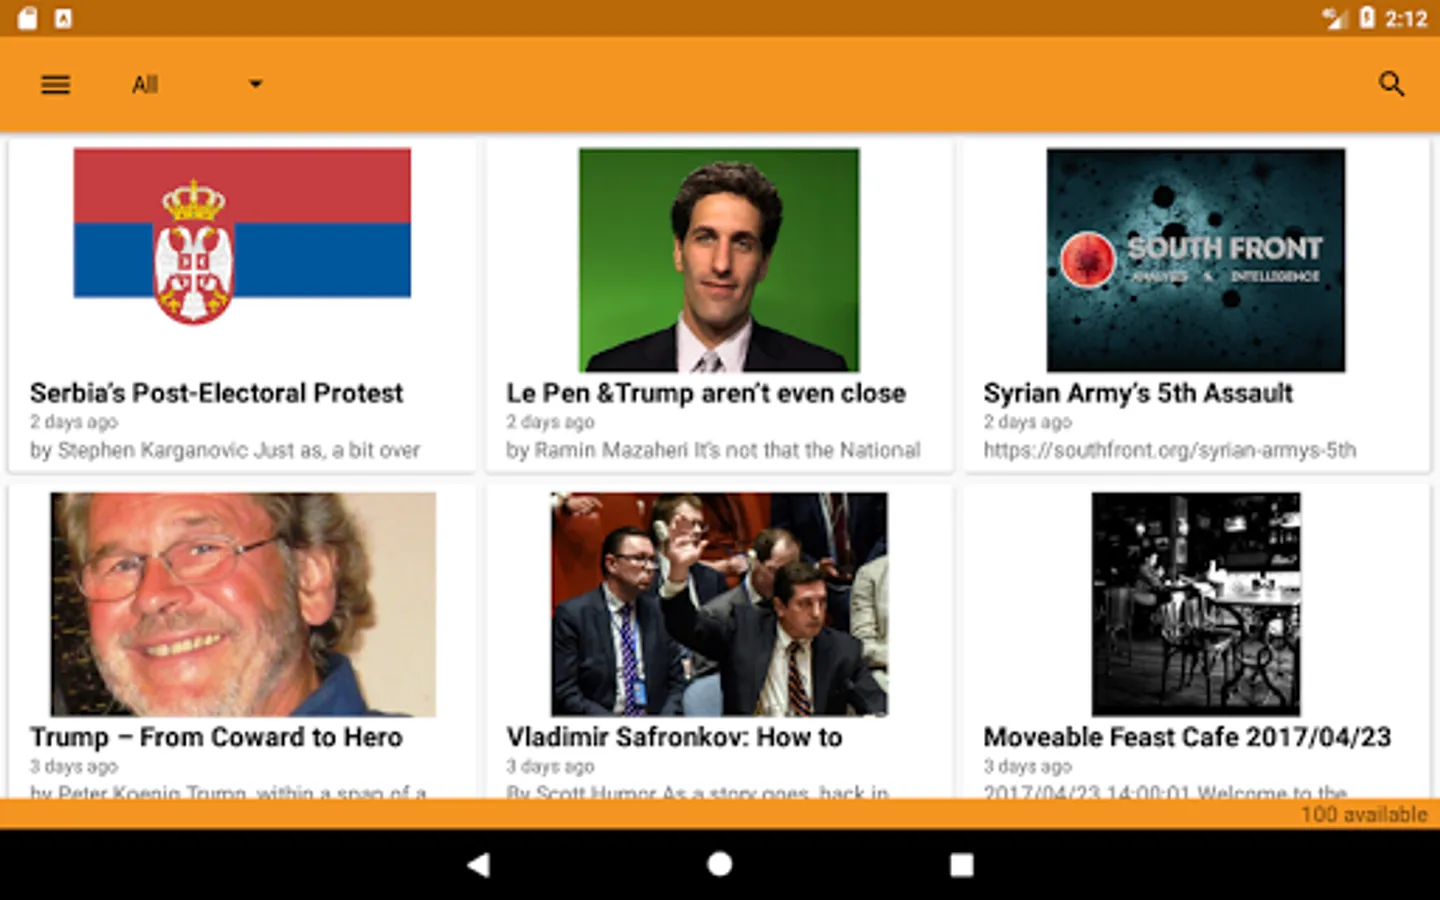Tap the black-and-white cafe photo
1440x900 pixels.
click(1196, 604)
